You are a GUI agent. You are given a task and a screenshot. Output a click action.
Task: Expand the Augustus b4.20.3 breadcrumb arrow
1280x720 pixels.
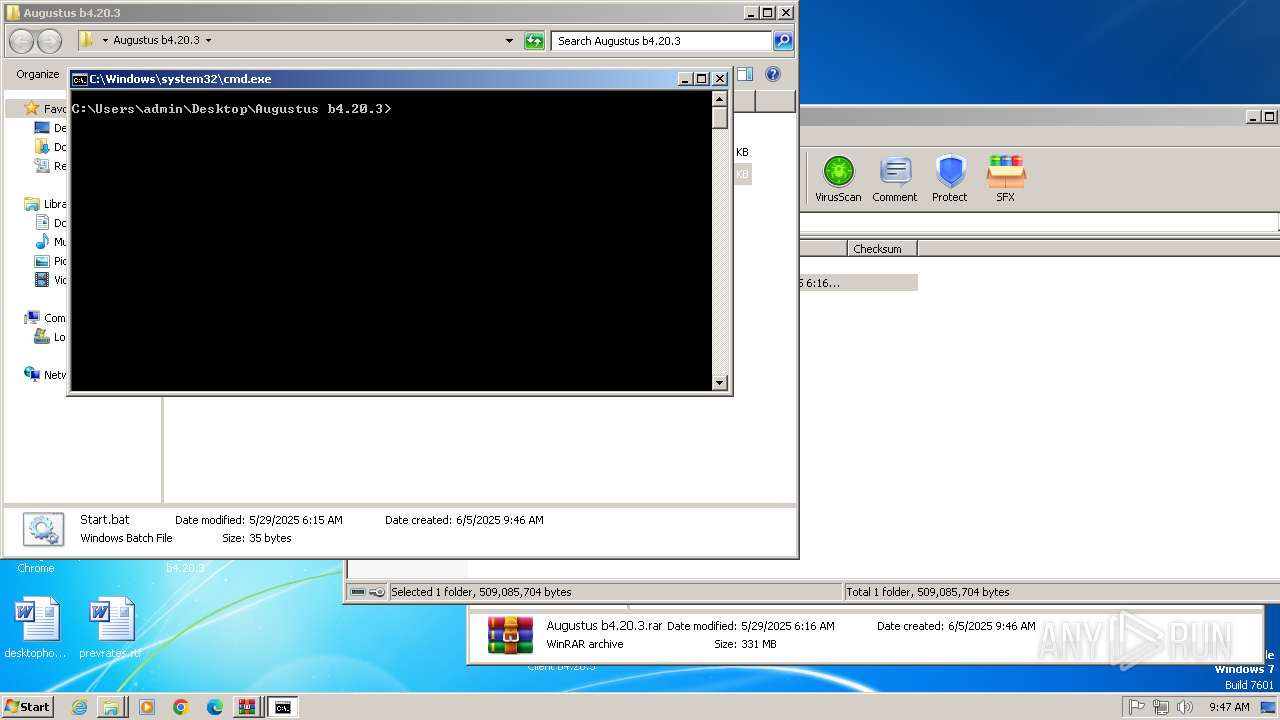point(208,41)
